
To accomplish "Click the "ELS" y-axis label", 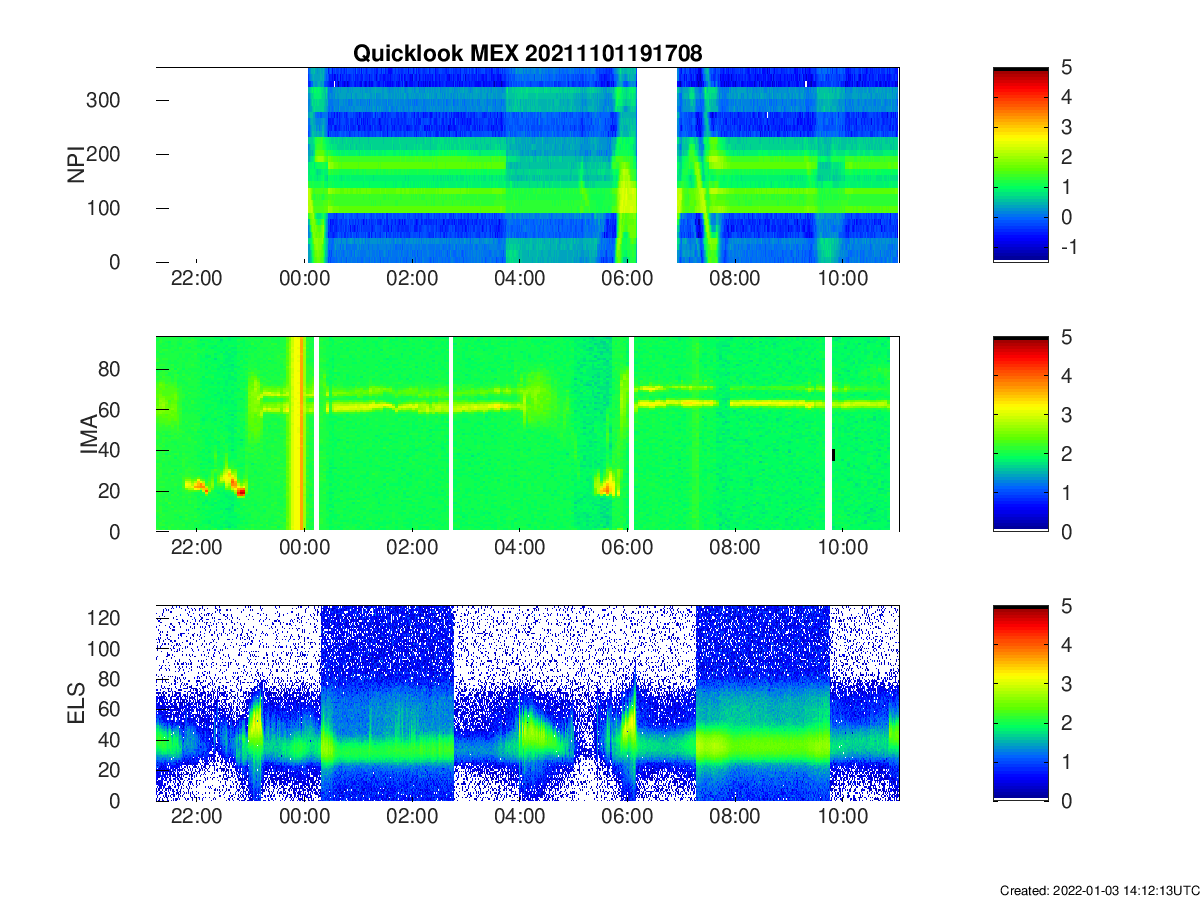I will pyautogui.click(x=75, y=703).
